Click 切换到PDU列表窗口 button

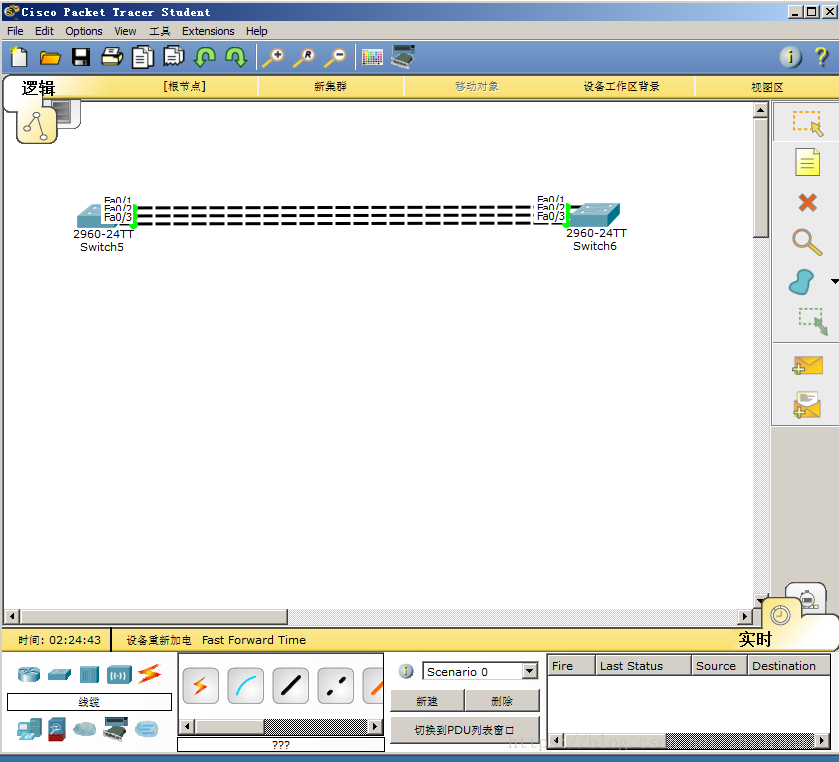(464, 730)
